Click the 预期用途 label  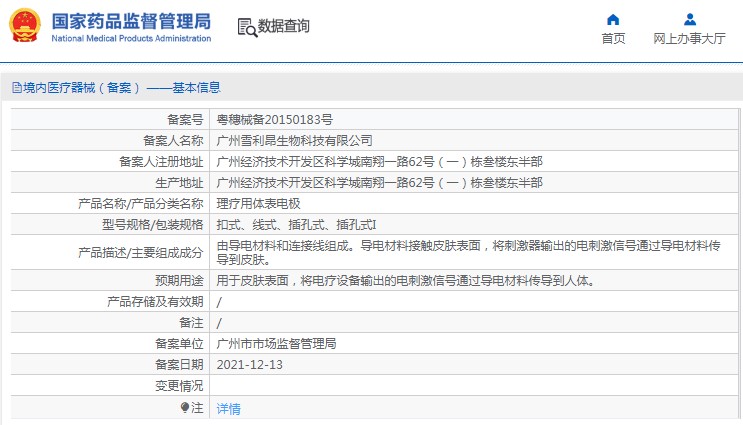[180, 281]
